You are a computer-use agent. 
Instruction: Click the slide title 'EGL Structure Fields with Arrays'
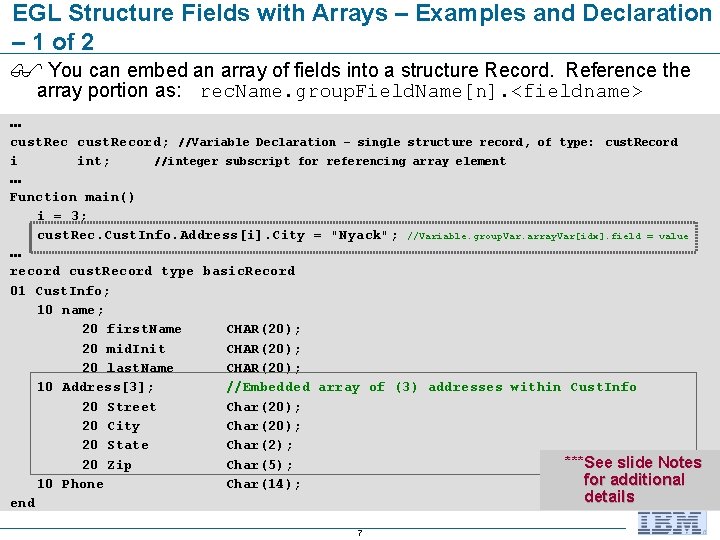tap(199, 13)
